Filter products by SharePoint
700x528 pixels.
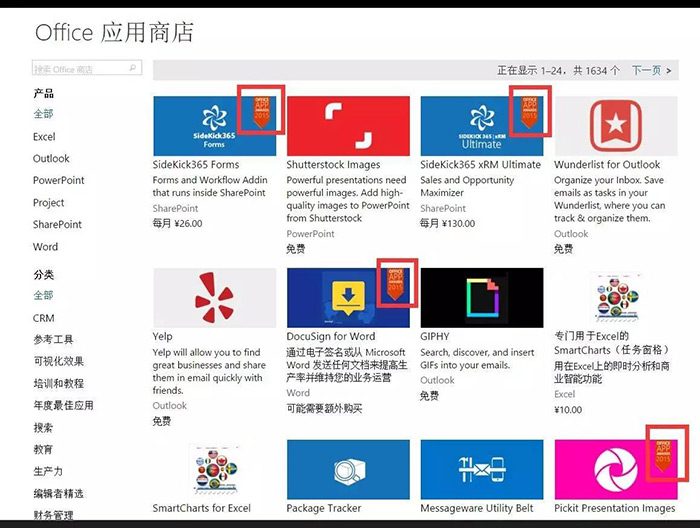click(x=57, y=225)
